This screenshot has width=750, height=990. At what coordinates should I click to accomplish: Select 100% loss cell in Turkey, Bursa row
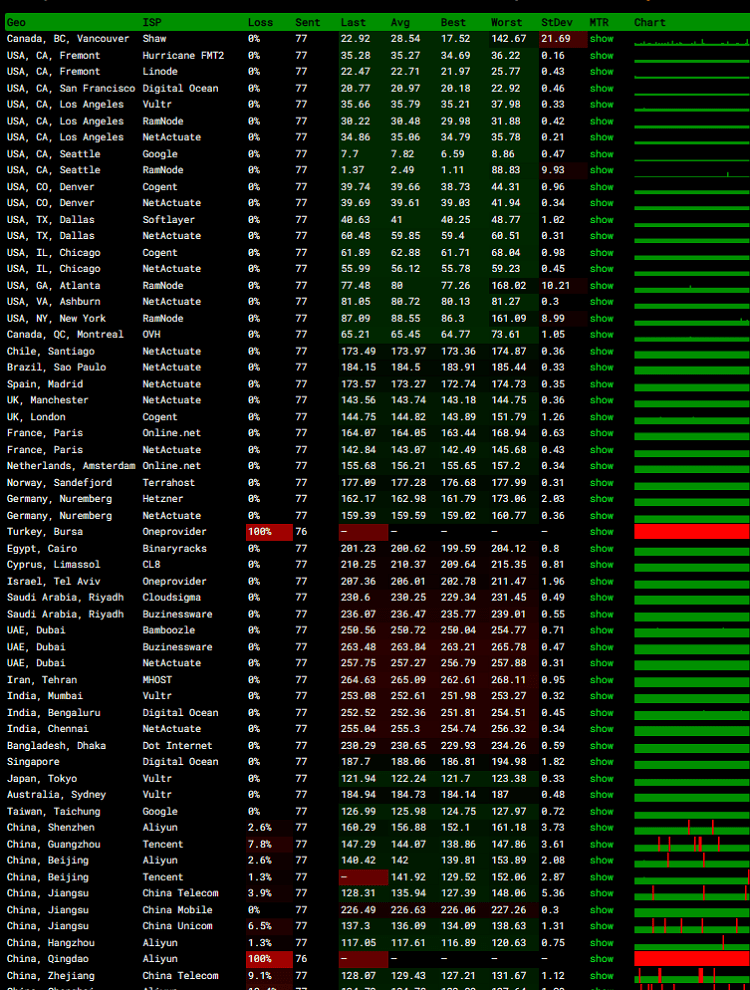[x=270, y=532]
